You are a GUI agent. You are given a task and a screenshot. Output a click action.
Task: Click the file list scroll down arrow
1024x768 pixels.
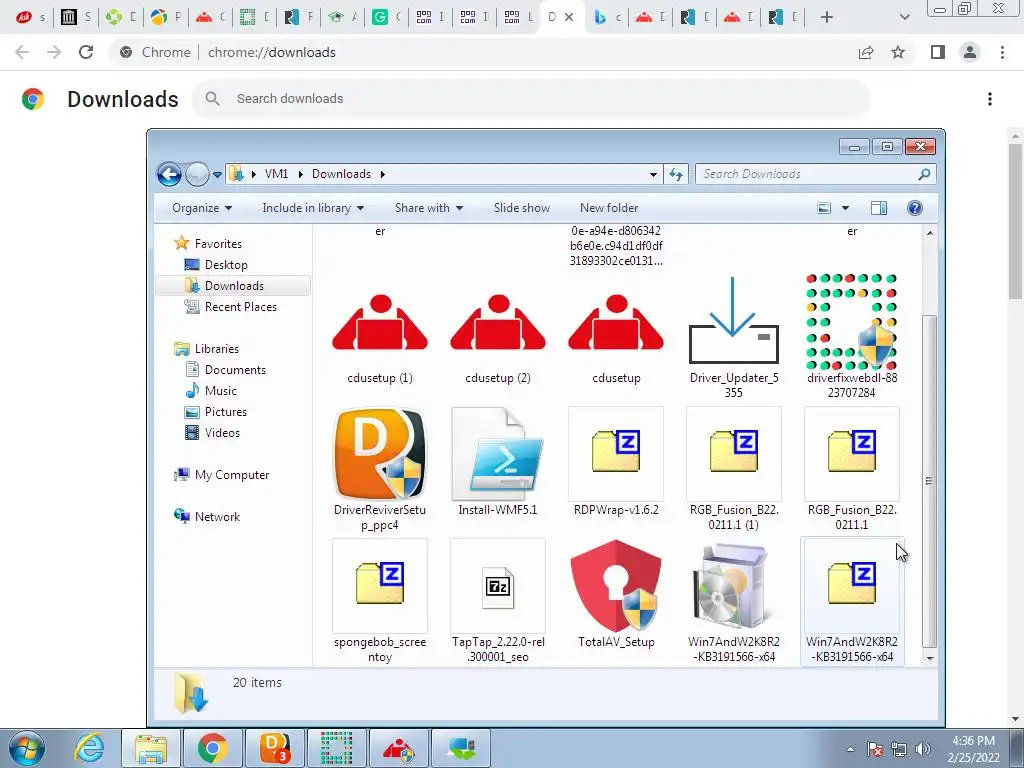pyautogui.click(x=930, y=659)
